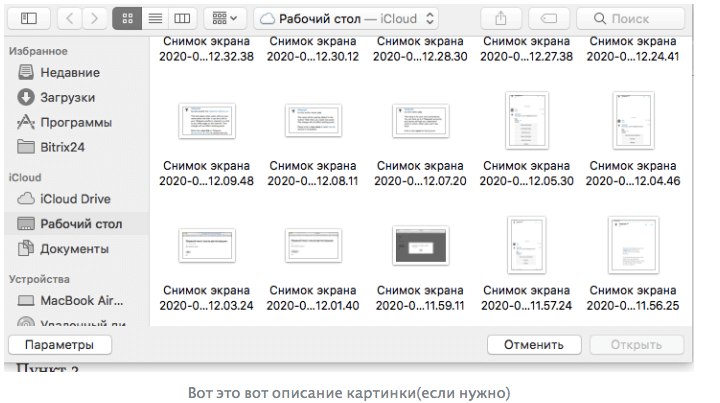Click the Избранное sidebar section header
Screen dimensions: 720x403
38,51
